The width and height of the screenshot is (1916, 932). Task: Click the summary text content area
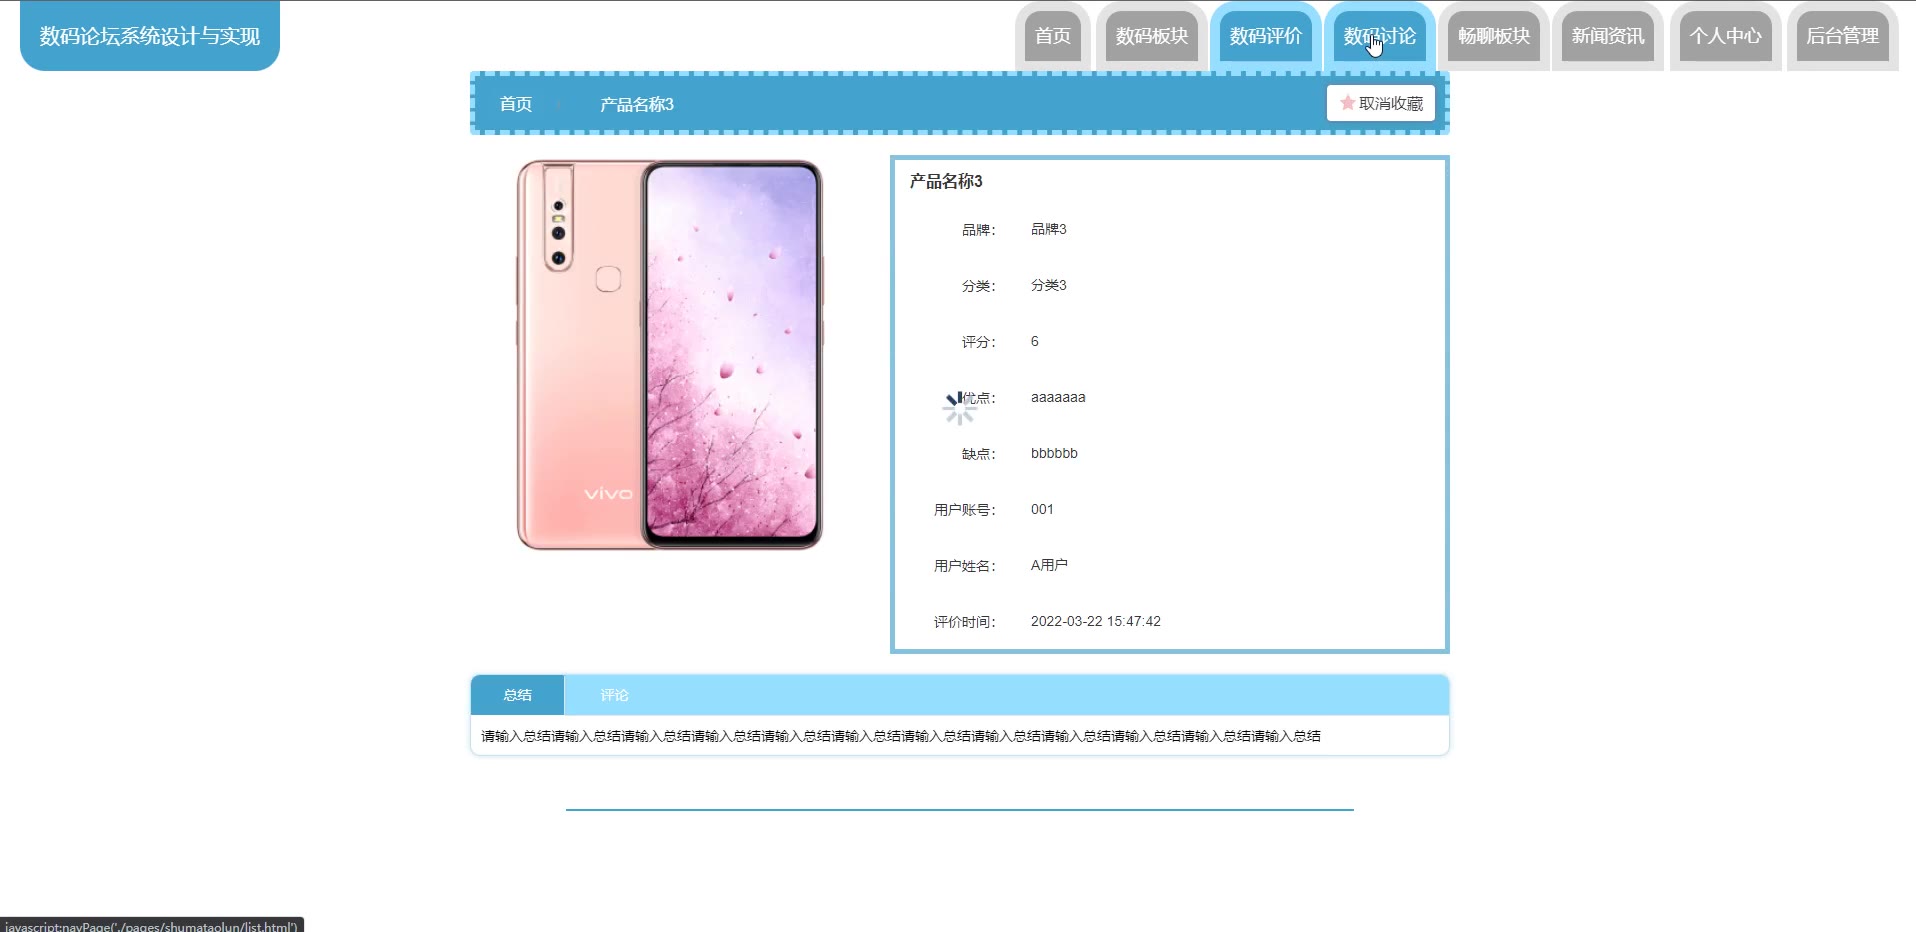coord(901,736)
